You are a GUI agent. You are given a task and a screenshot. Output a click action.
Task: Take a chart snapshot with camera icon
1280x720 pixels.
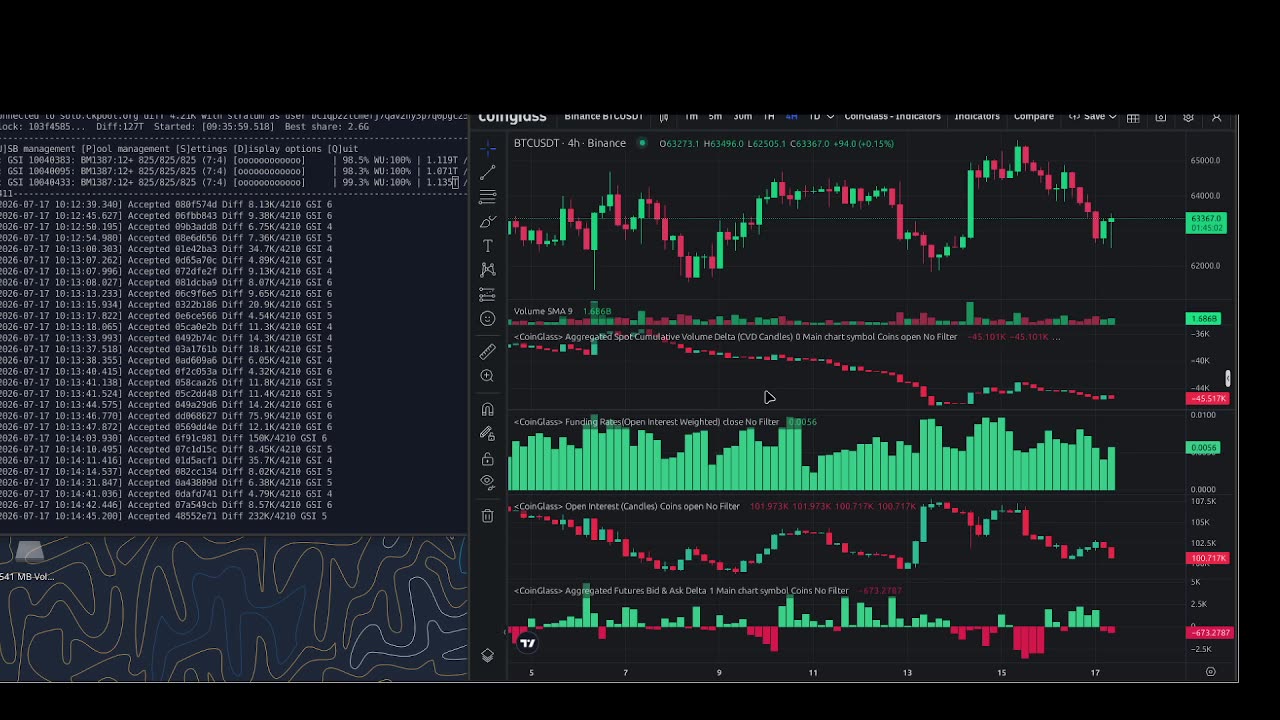pos(1161,118)
